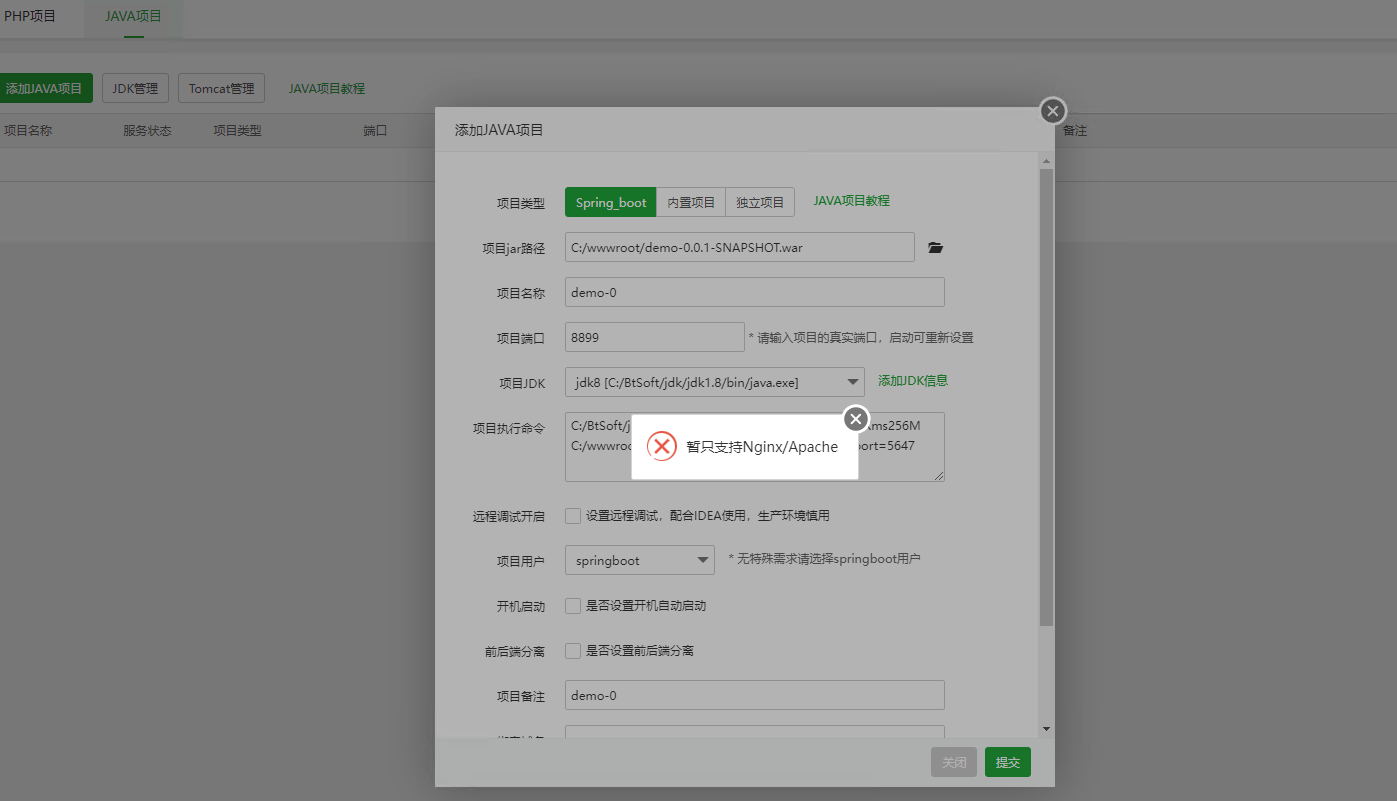This screenshot has height=801, width=1397.
Task: Click the 服务状态 column header
Action: 147,130
